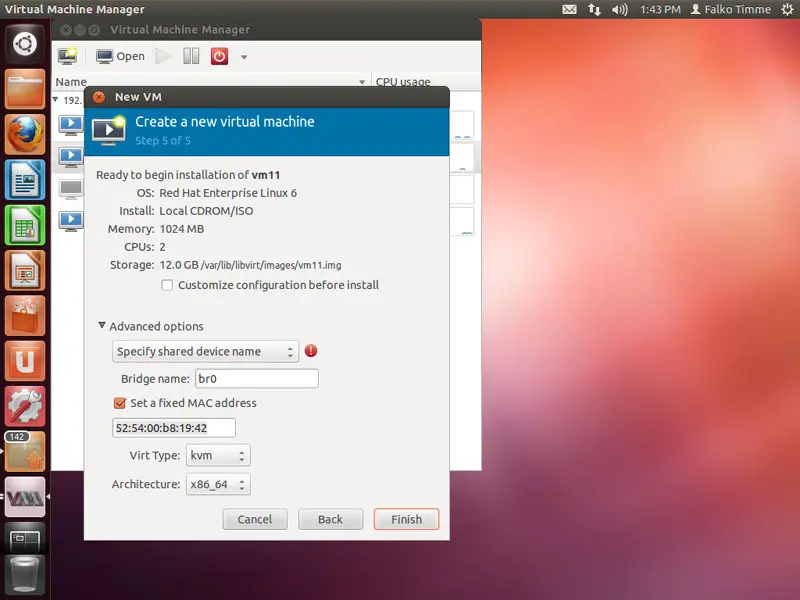Click the mail envelope indicator in top panel

[x=569, y=9]
